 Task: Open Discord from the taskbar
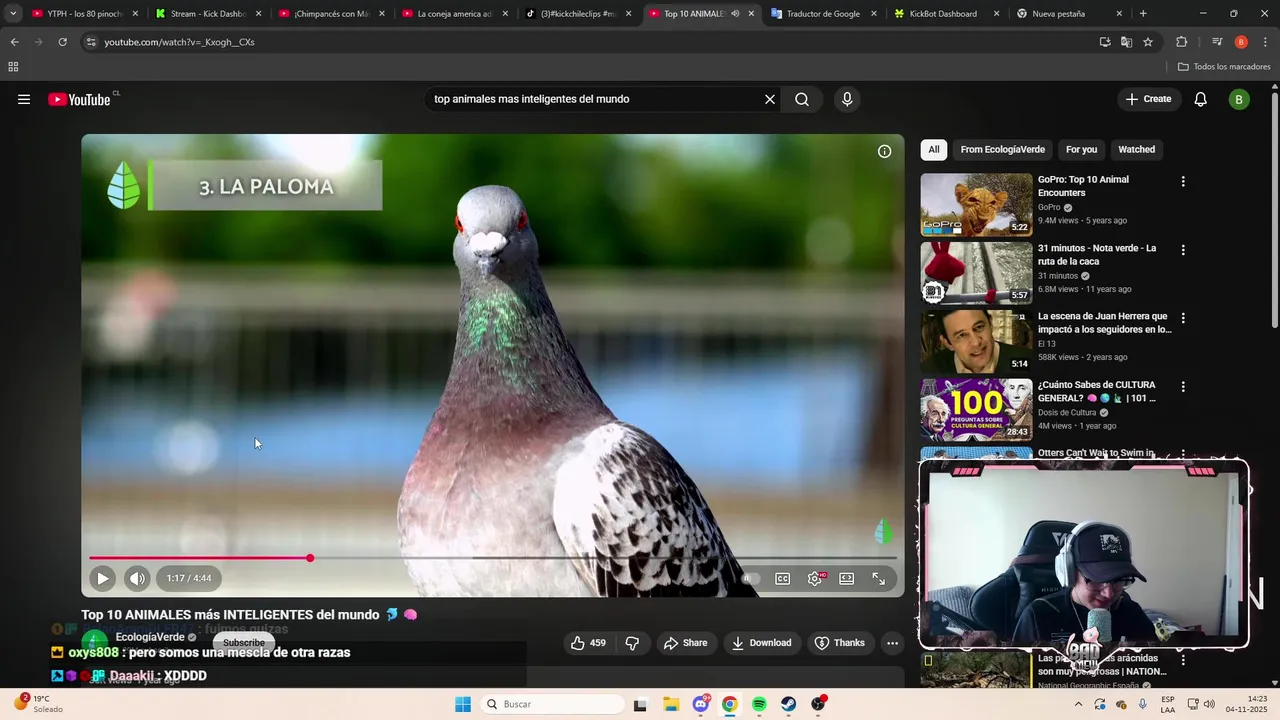[x=701, y=704]
